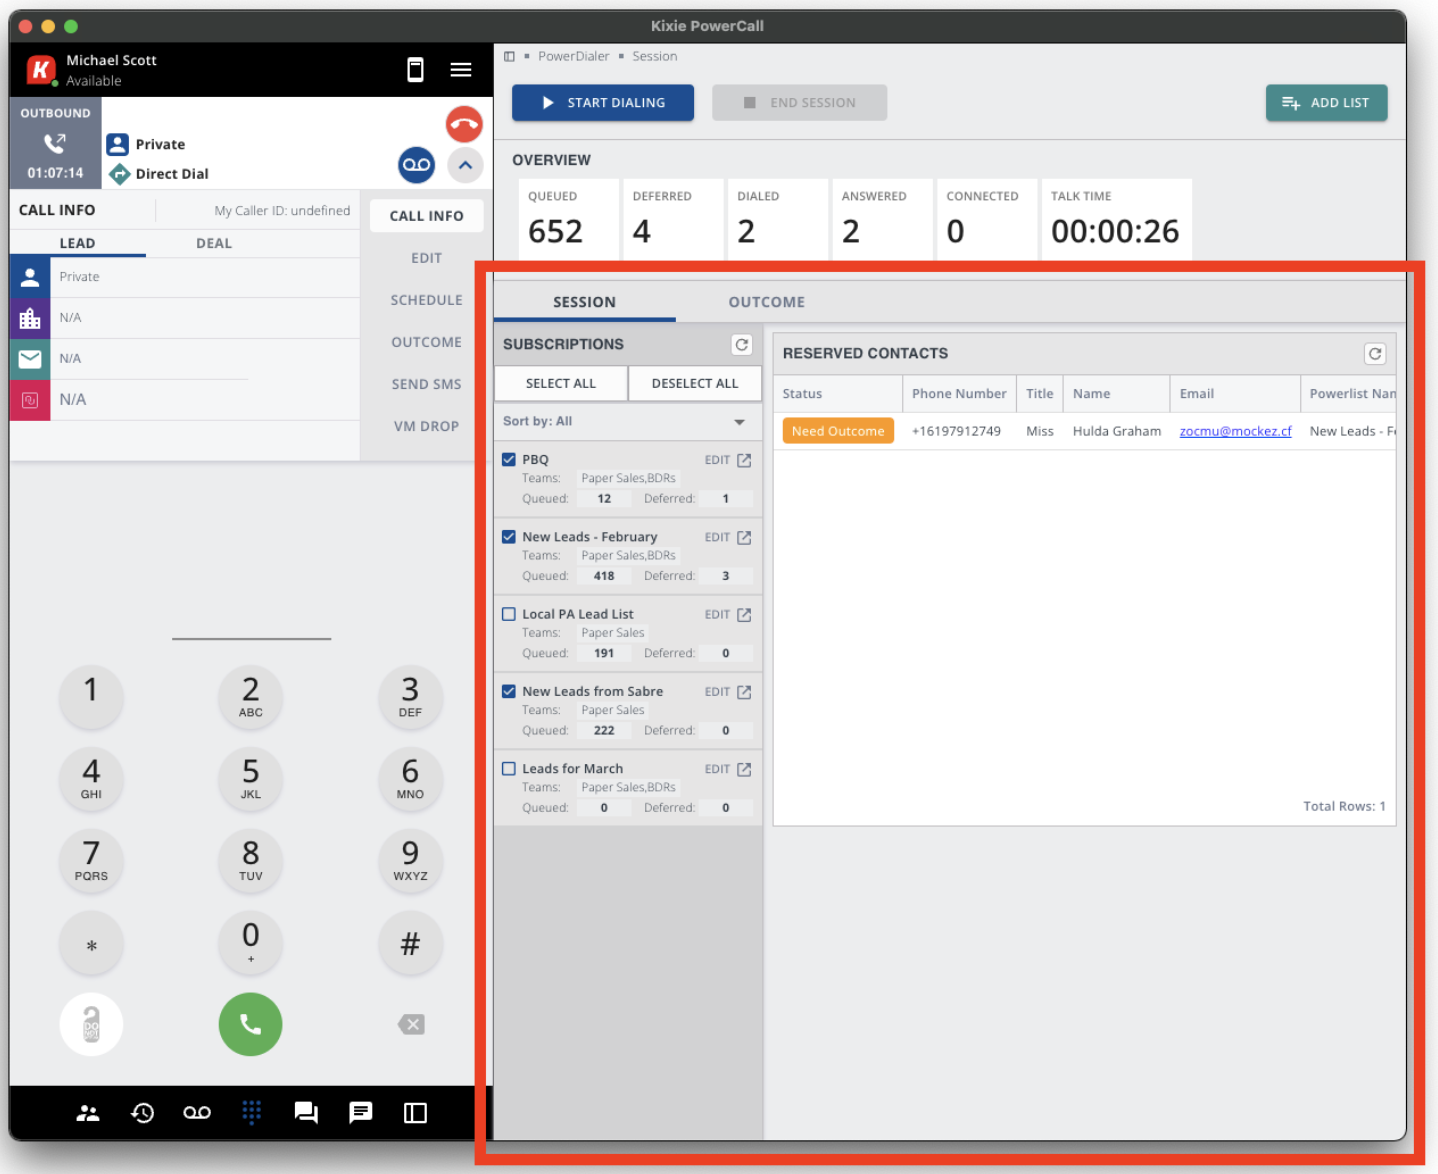This screenshot has height=1174, width=1438.
Task: Enable the Leads for March subscription
Action: point(509,768)
